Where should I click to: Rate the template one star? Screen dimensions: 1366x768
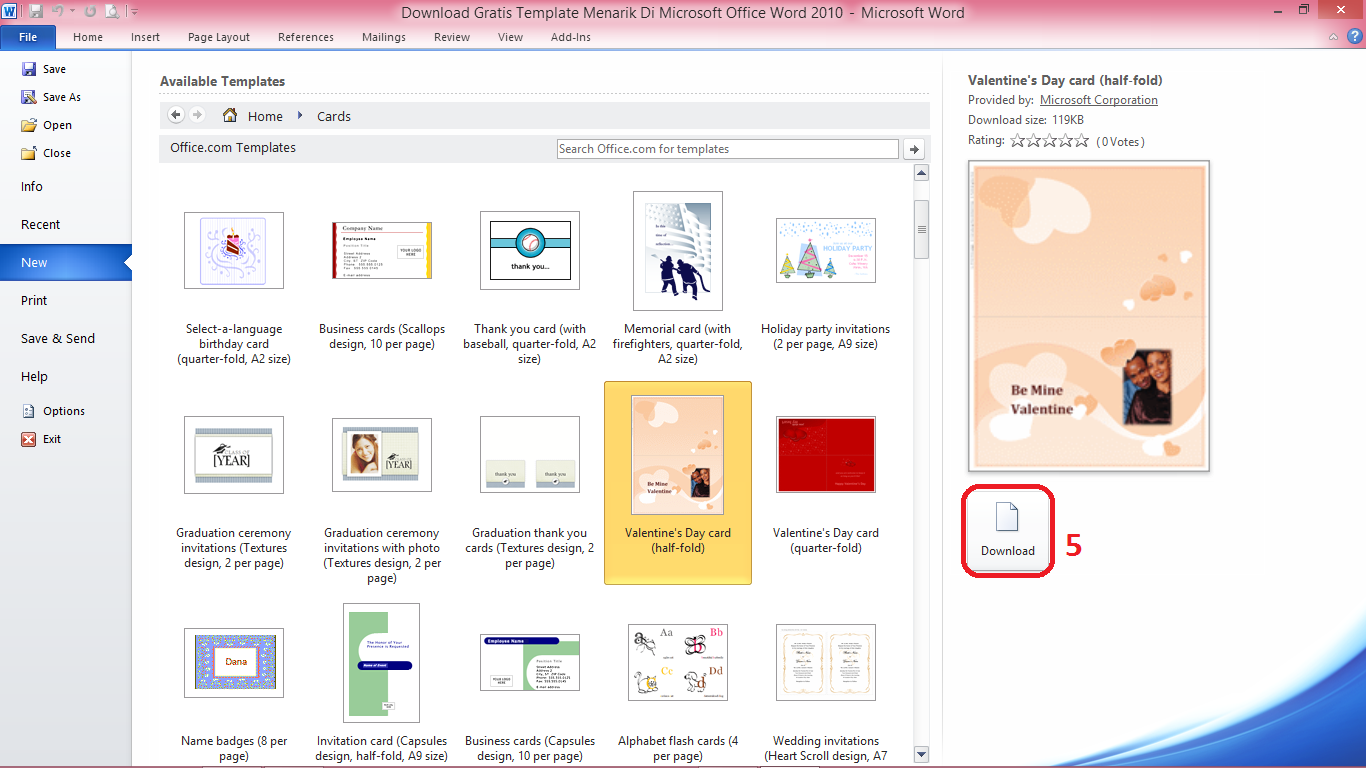pyautogui.click(x=1018, y=141)
